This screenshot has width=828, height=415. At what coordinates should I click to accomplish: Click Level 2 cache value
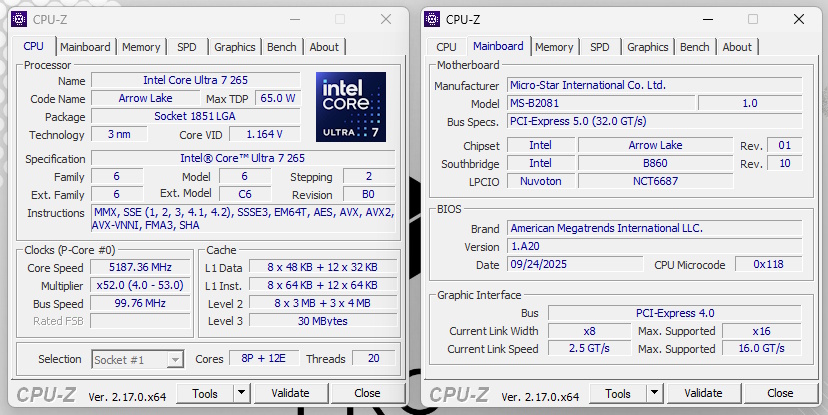pyautogui.click(x=323, y=303)
